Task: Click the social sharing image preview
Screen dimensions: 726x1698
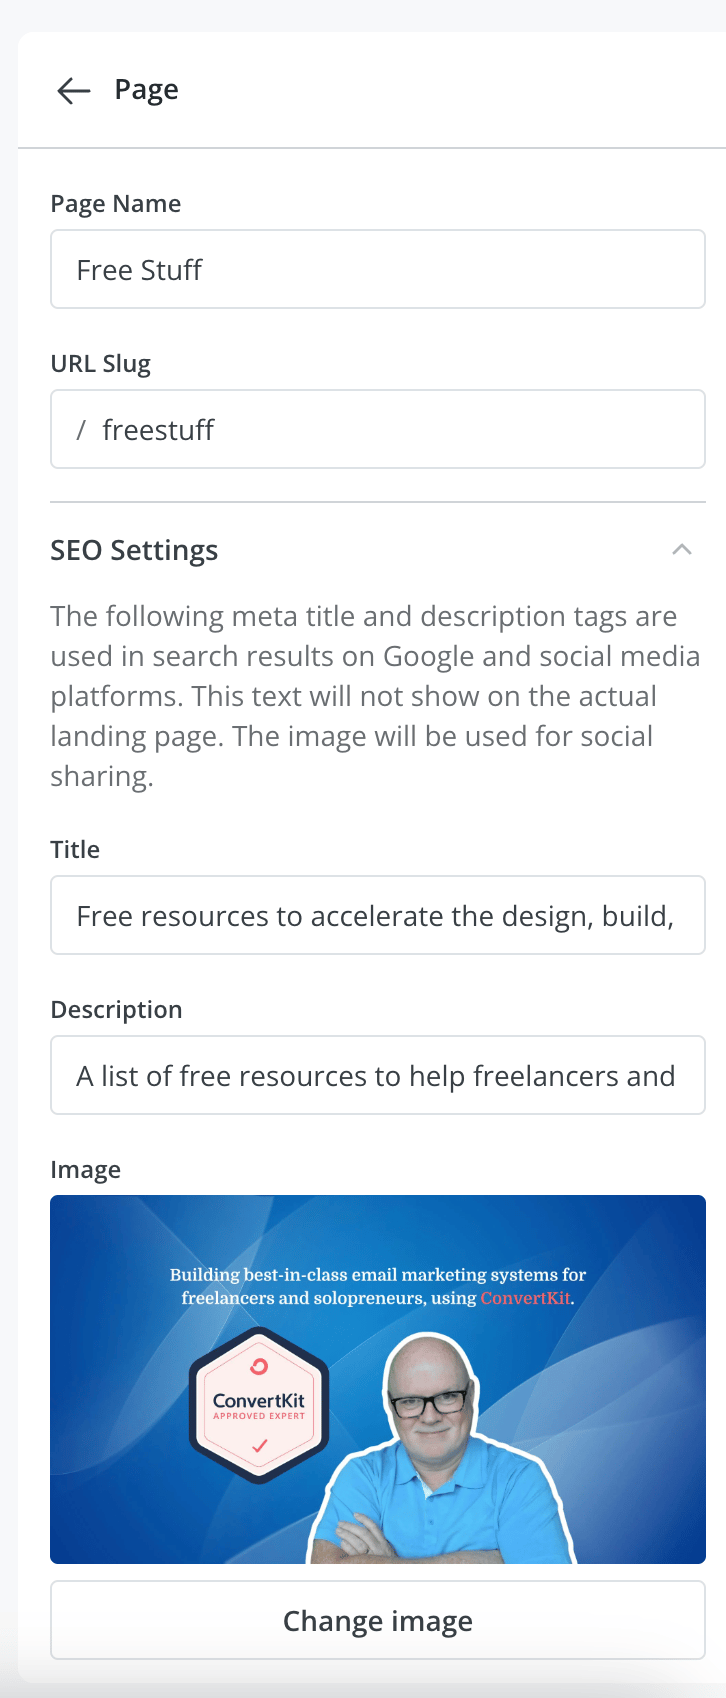Action: coord(378,1380)
